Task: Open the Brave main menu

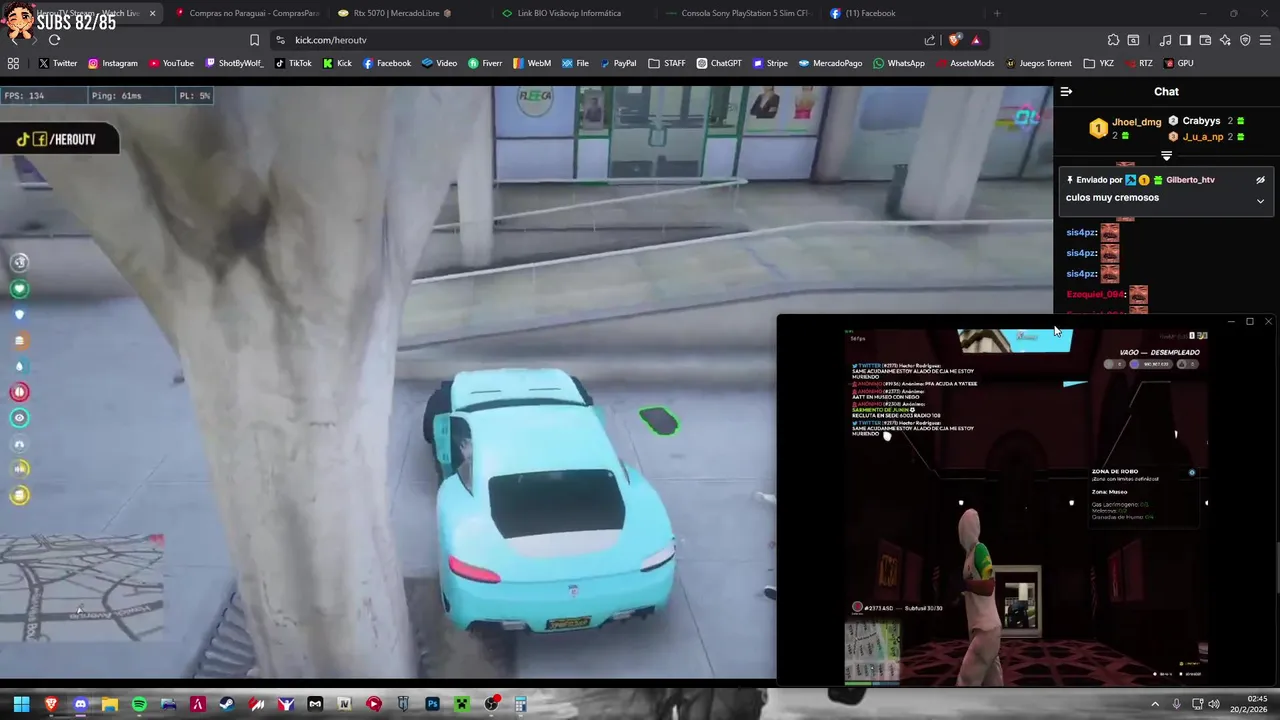Action: (x=1265, y=40)
